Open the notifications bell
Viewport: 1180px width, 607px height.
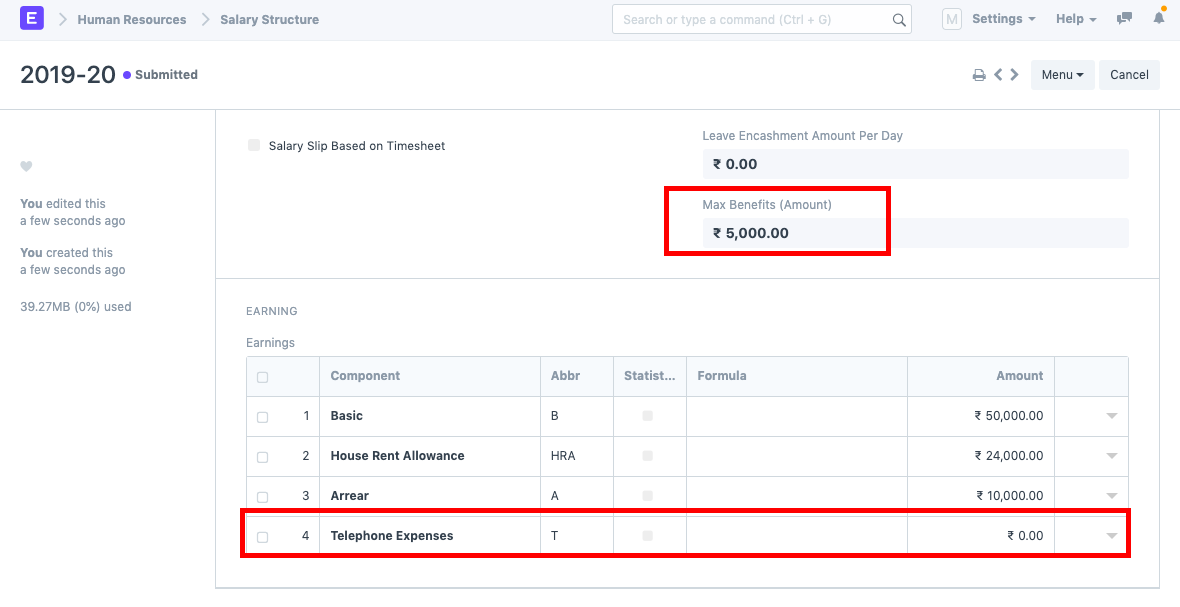point(1159,19)
